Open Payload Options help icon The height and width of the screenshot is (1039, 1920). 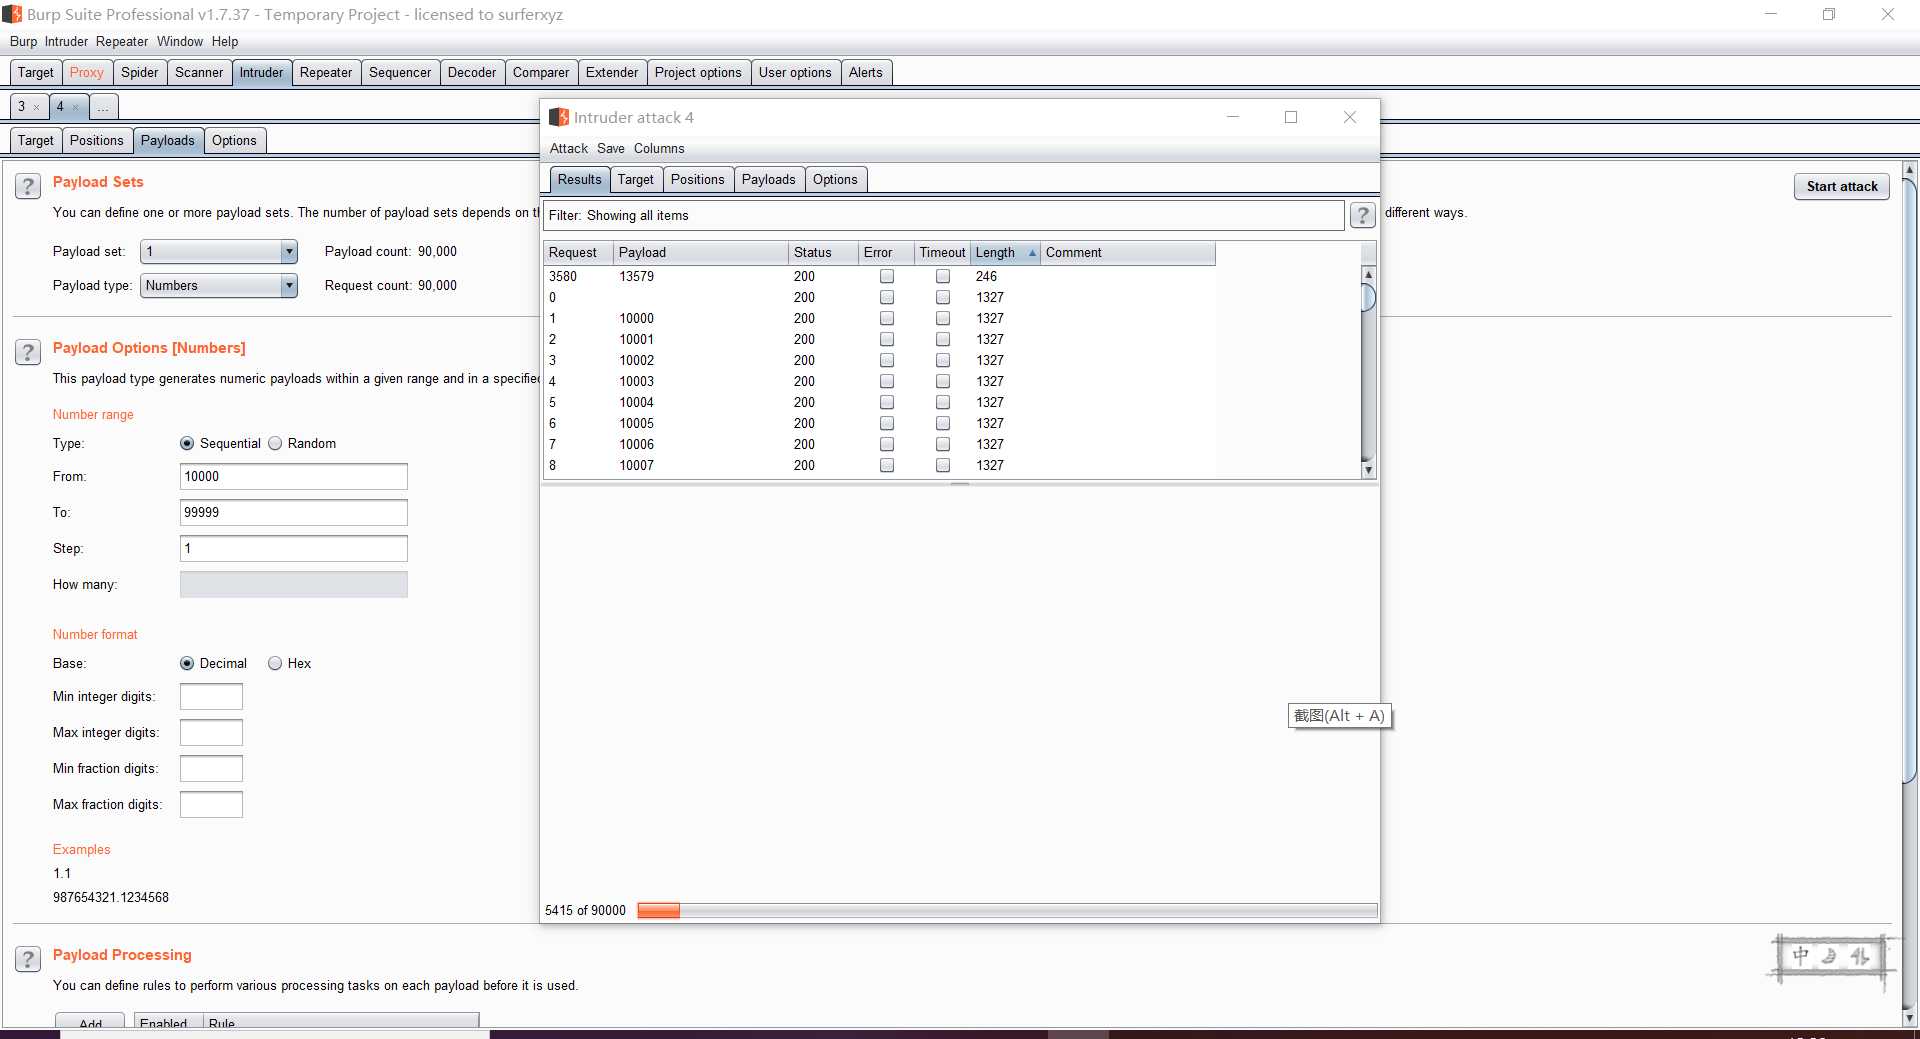28,352
